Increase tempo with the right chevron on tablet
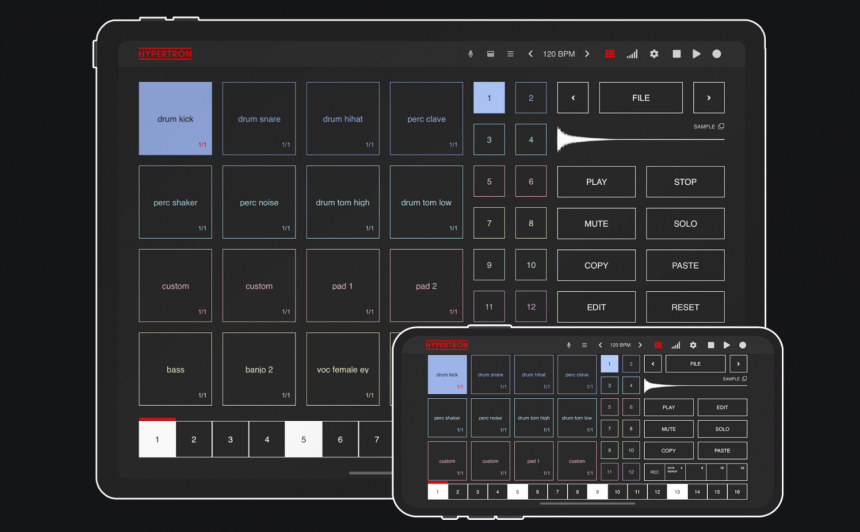This screenshot has height=532, width=860. (587, 54)
